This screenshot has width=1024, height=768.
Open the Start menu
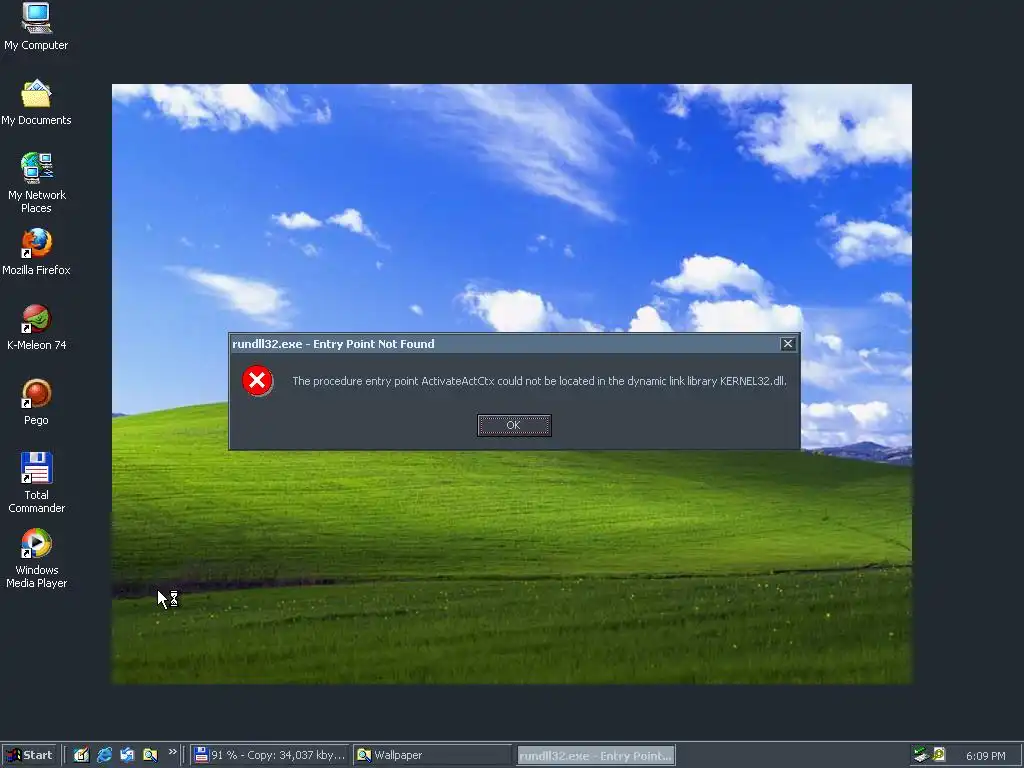[x=29, y=755]
